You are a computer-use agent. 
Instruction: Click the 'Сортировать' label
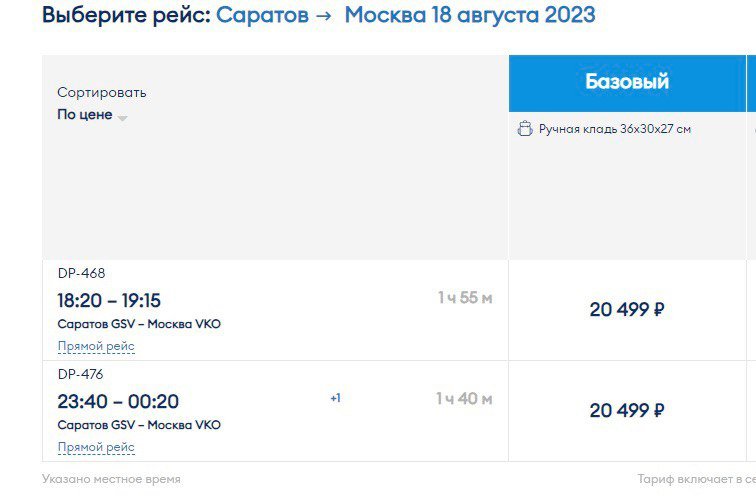[x=102, y=93]
